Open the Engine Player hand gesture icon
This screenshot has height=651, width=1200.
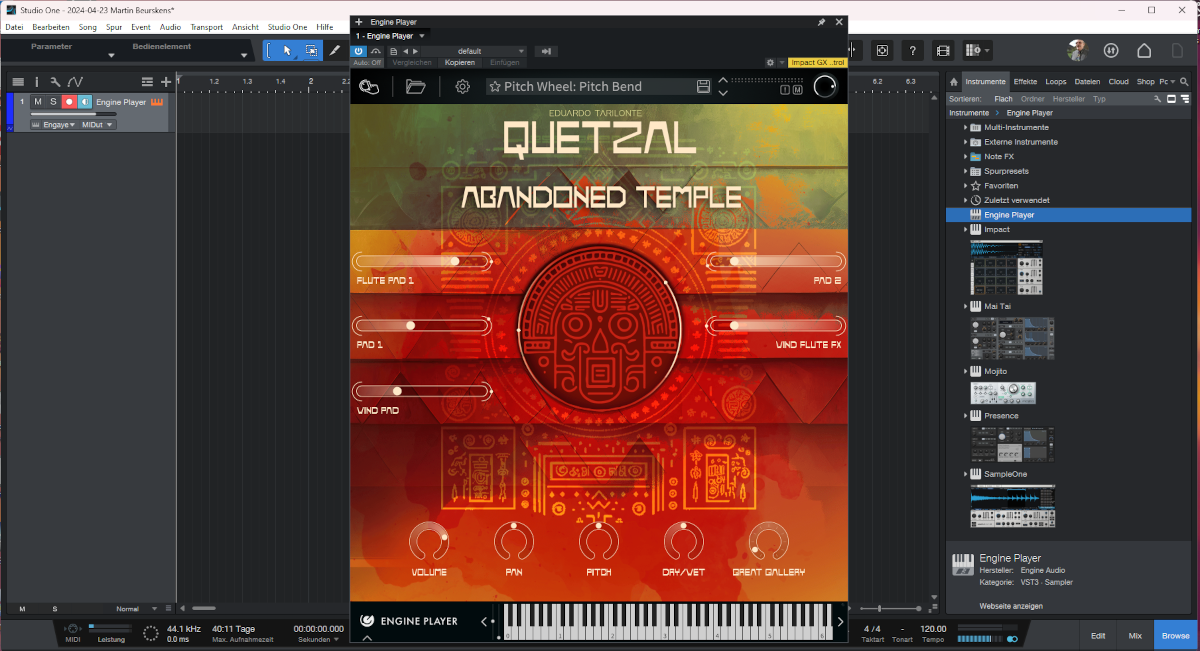tap(369, 87)
